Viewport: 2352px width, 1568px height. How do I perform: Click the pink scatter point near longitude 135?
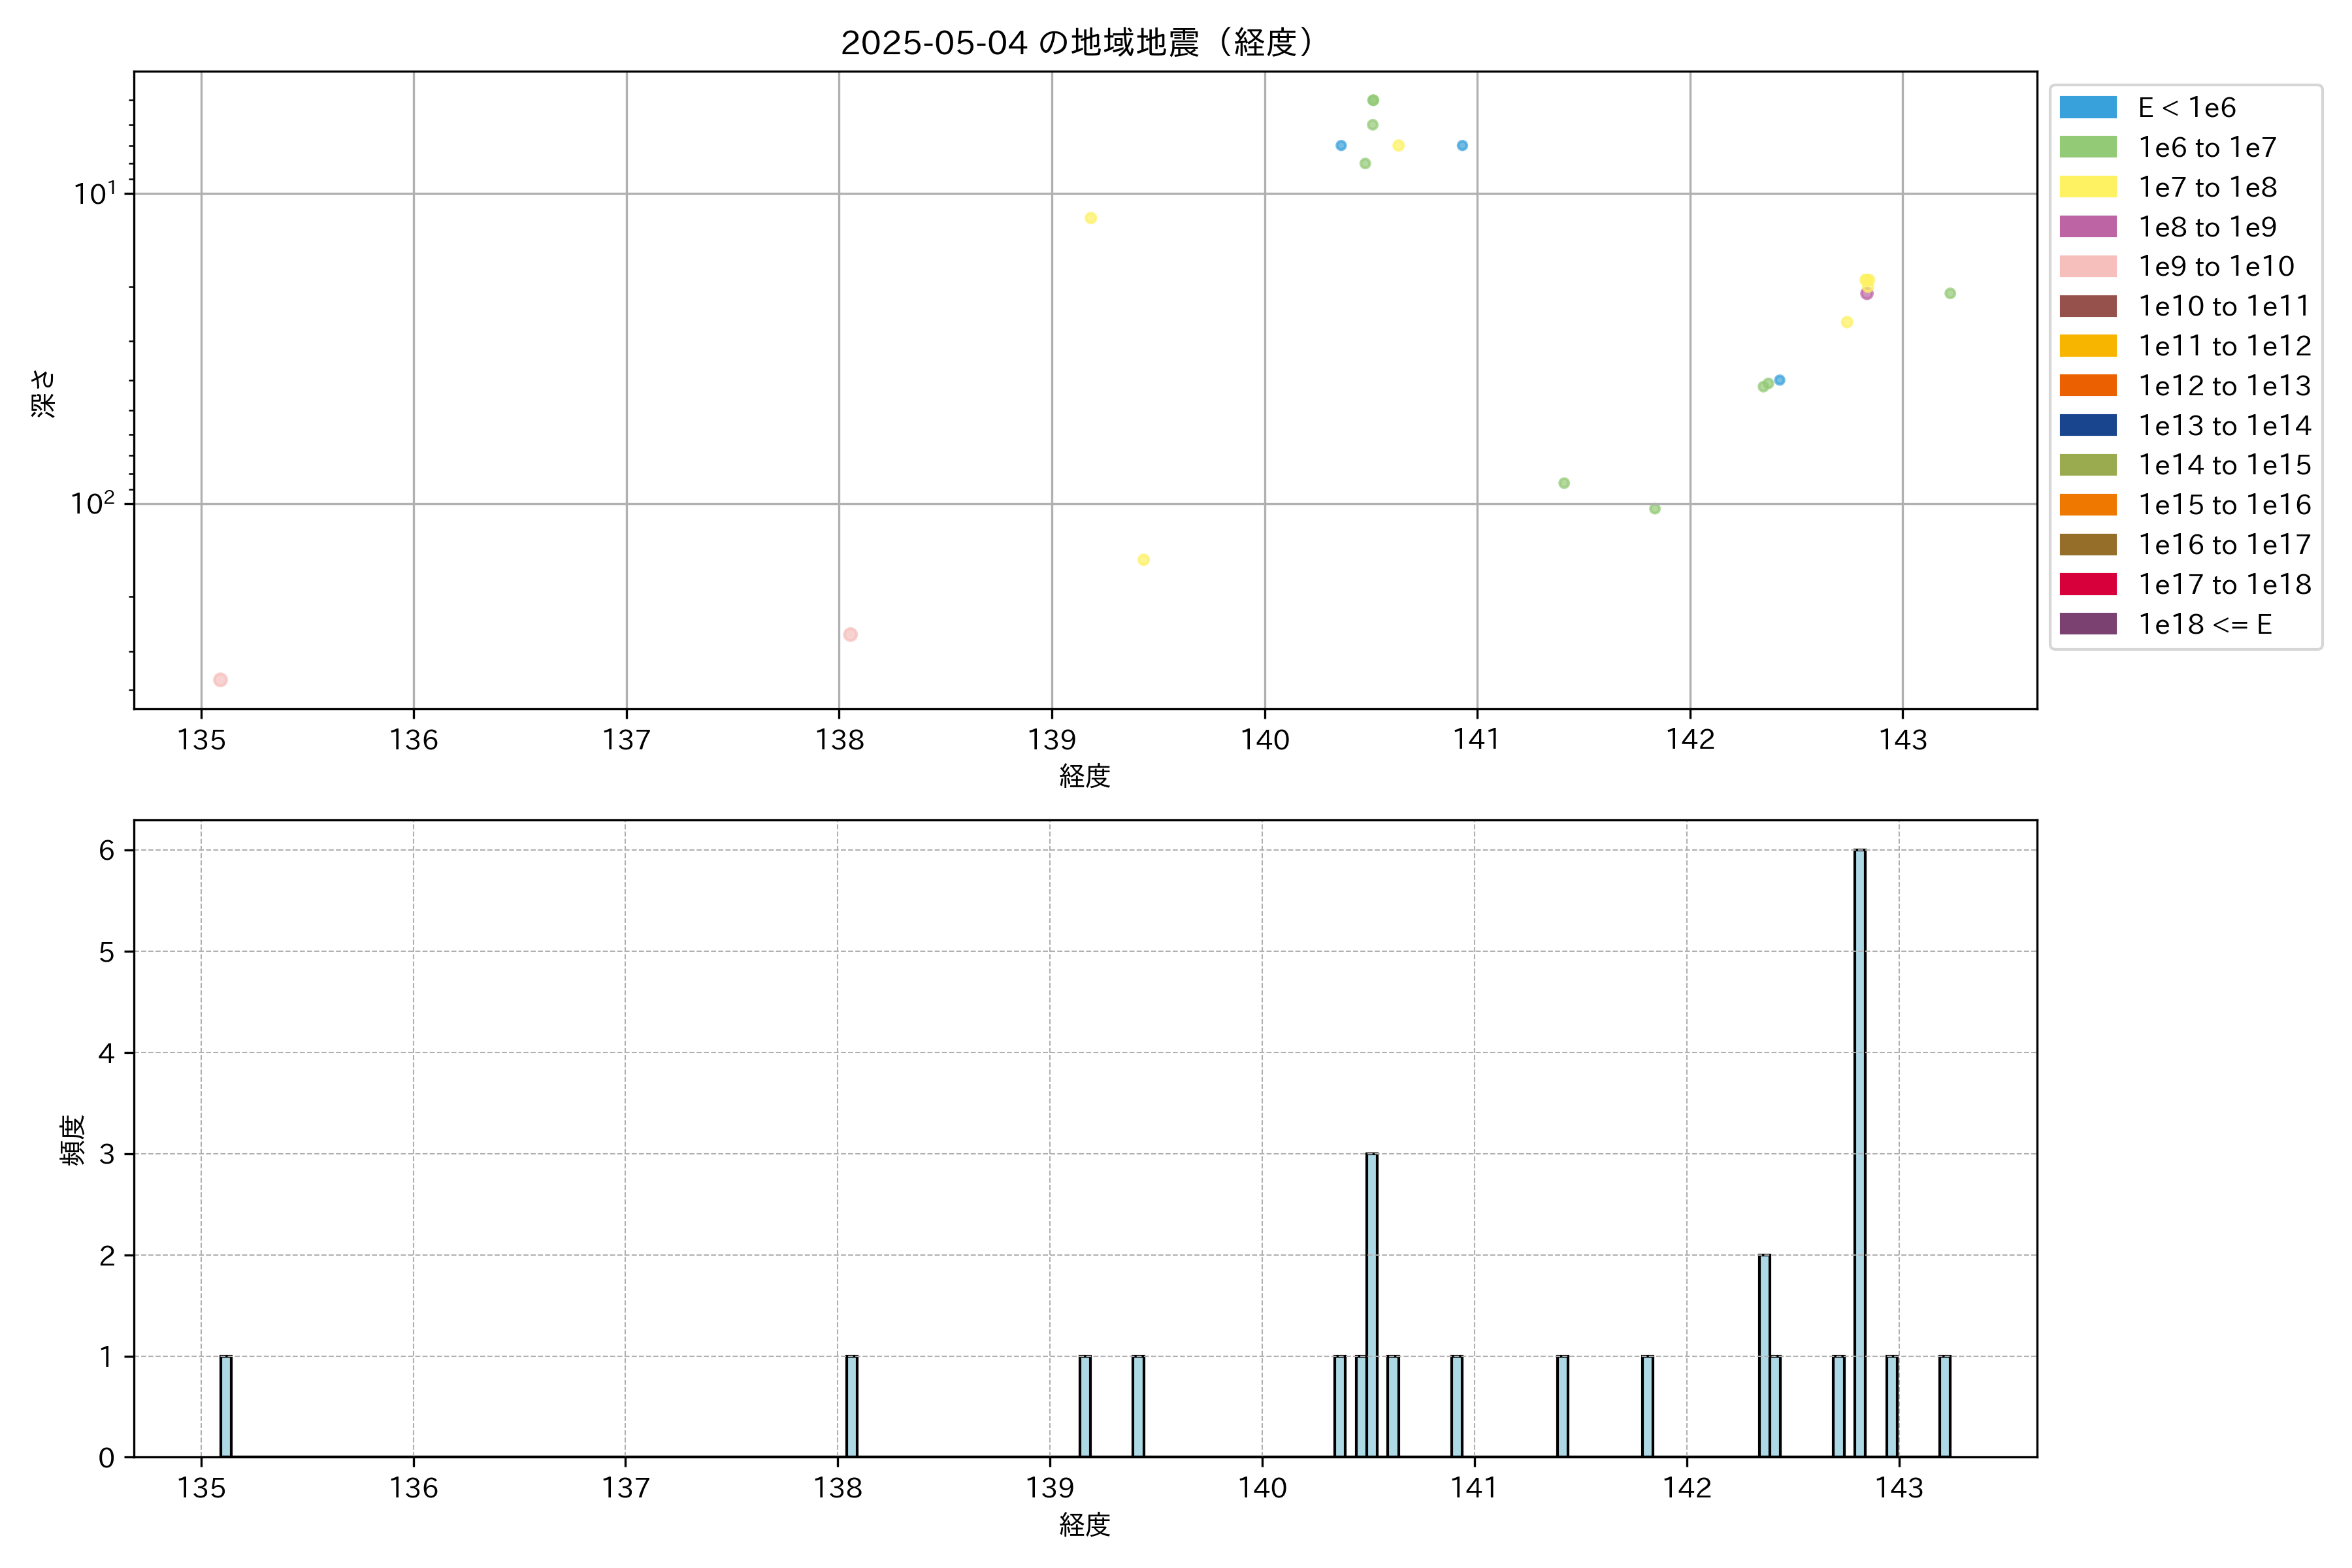click(x=220, y=680)
